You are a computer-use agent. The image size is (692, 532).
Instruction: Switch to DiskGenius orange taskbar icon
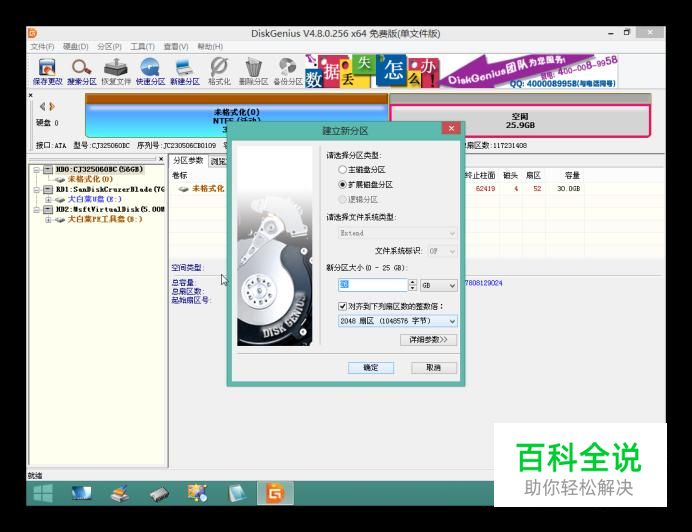[275, 493]
